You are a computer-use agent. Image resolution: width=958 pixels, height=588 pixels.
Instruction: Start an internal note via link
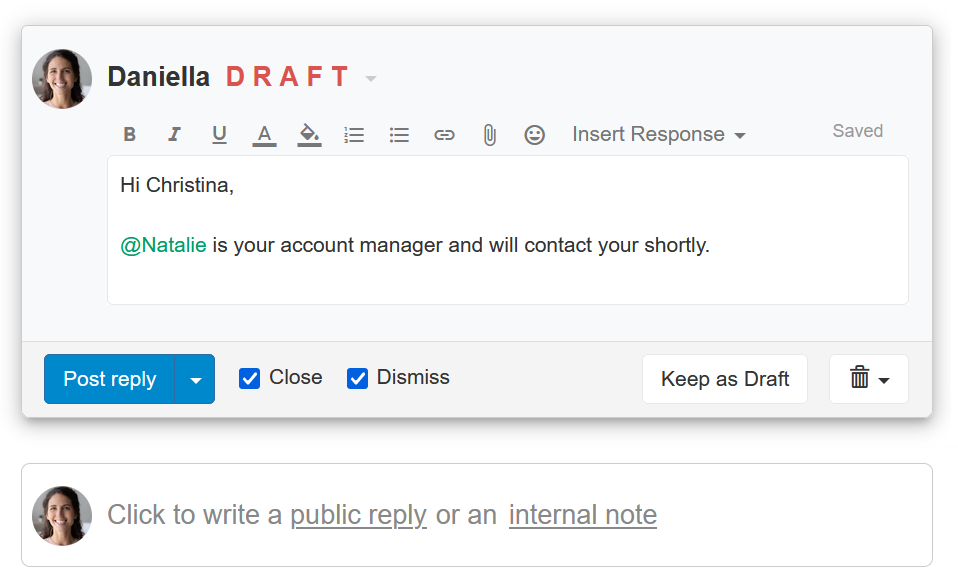582,515
